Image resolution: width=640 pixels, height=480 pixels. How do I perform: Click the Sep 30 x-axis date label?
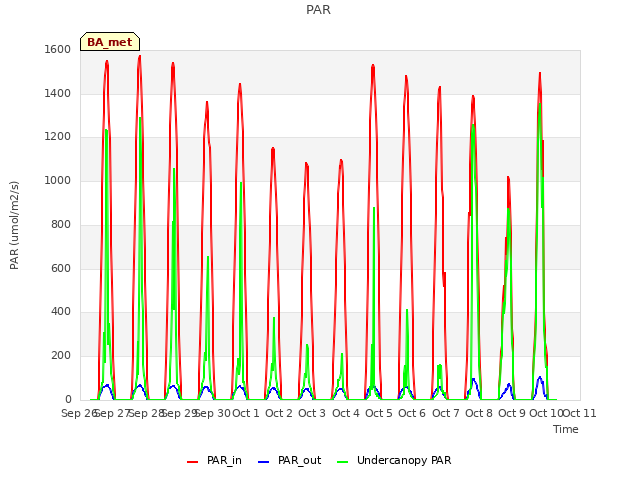pyautogui.click(x=212, y=413)
